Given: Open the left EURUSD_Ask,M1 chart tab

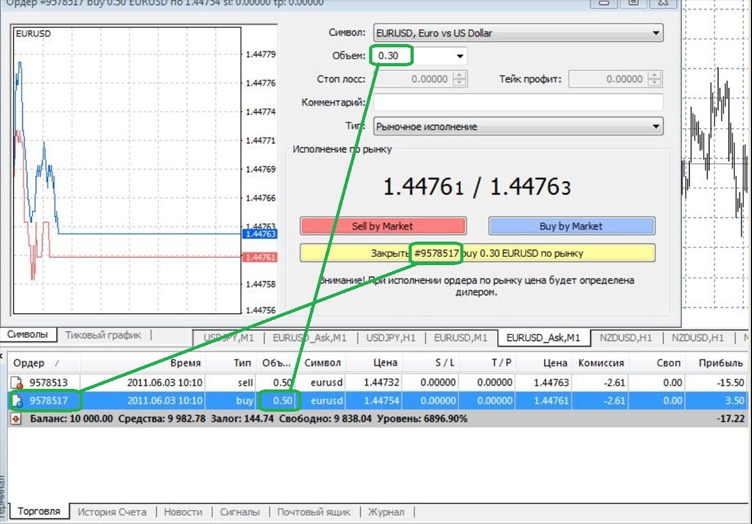Looking at the screenshot, I should 309,338.
